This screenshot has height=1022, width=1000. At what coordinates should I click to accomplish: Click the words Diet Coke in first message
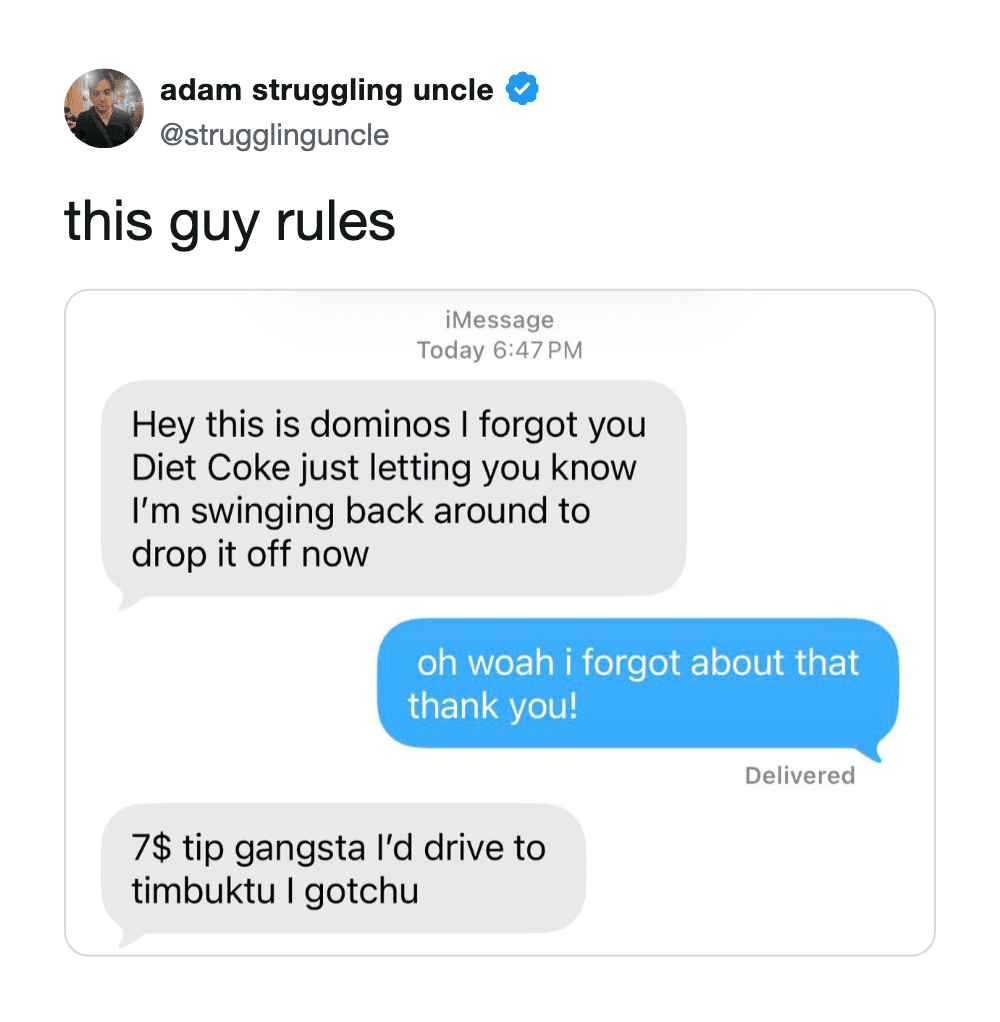tap(211, 468)
